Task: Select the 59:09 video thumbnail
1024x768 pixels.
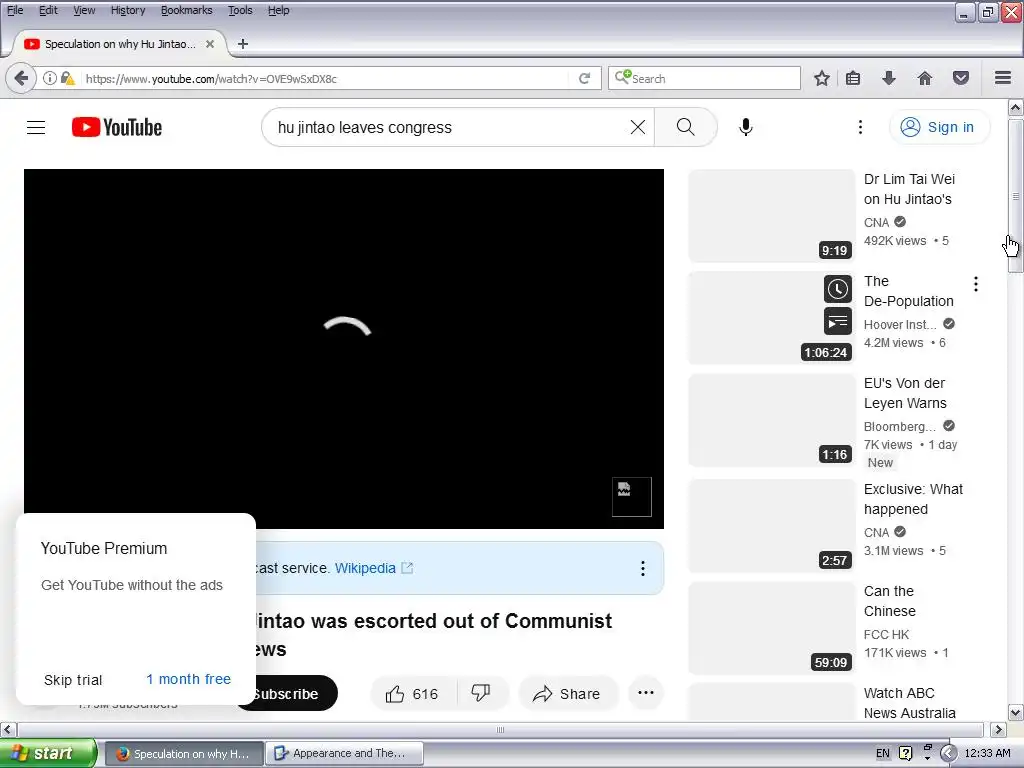Action: pyautogui.click(x=772, y=628)
